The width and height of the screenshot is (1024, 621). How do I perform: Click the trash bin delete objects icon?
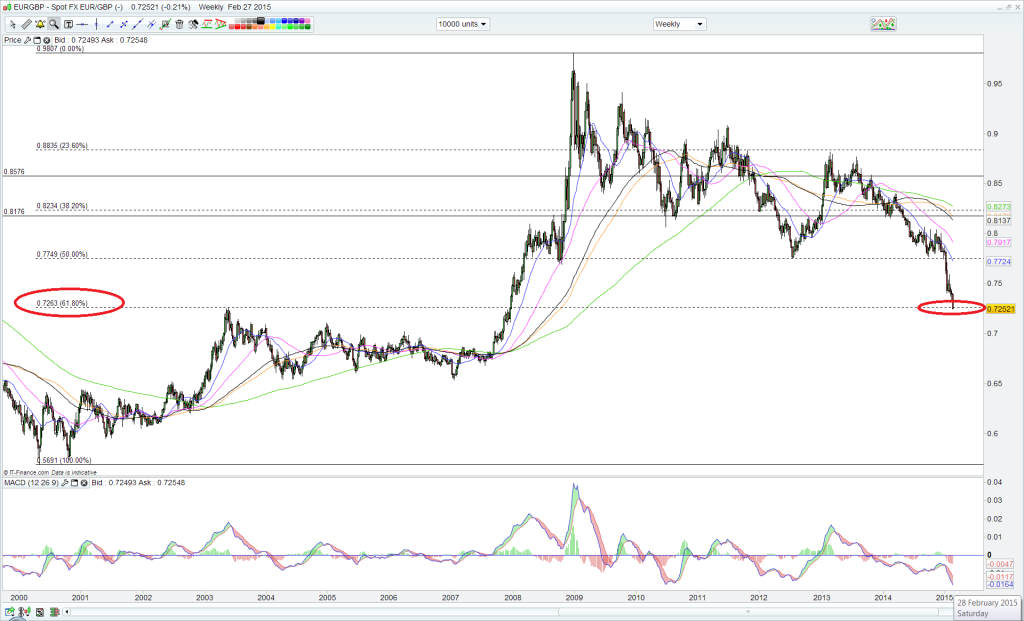coord(179,24)
